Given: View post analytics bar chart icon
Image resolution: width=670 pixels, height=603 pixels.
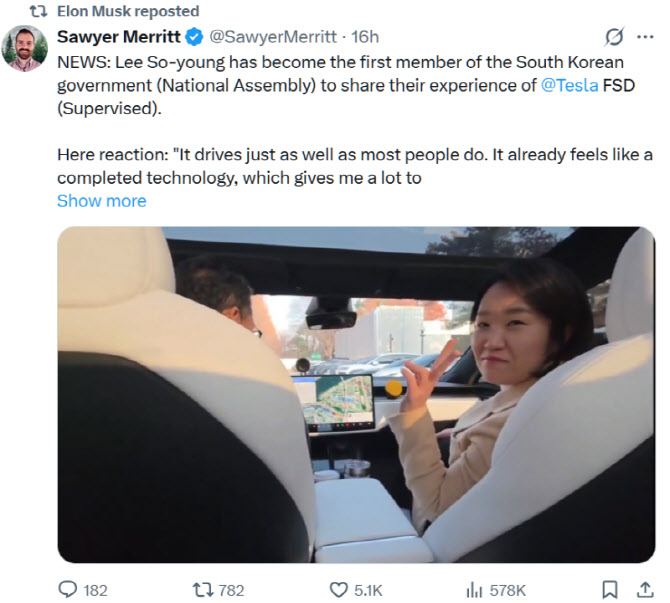Looking at the screenshot, I should coord(476,589).
